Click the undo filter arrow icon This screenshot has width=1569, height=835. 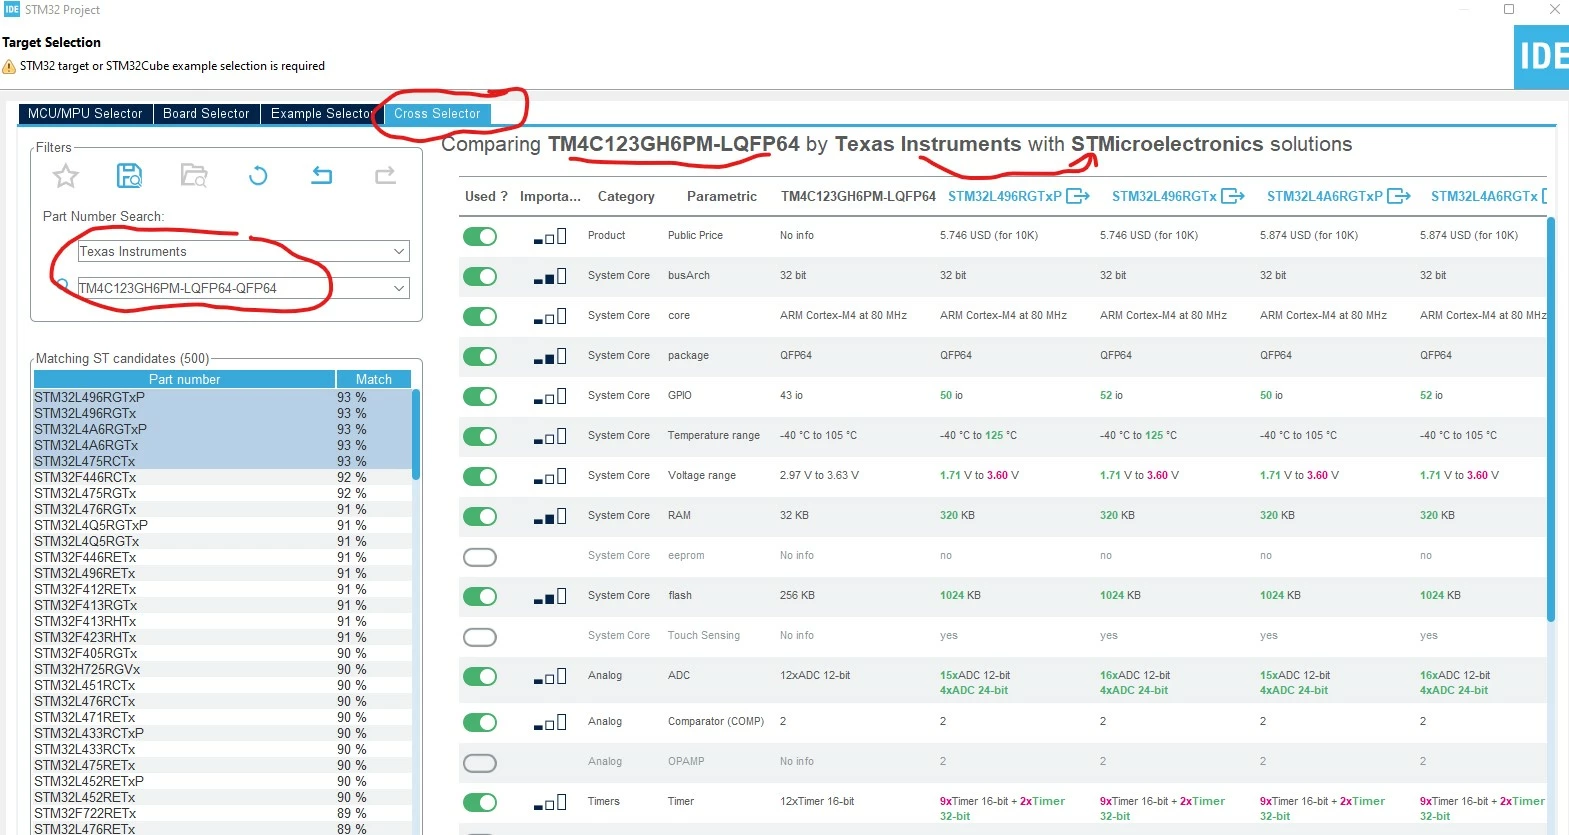point(322,176)
